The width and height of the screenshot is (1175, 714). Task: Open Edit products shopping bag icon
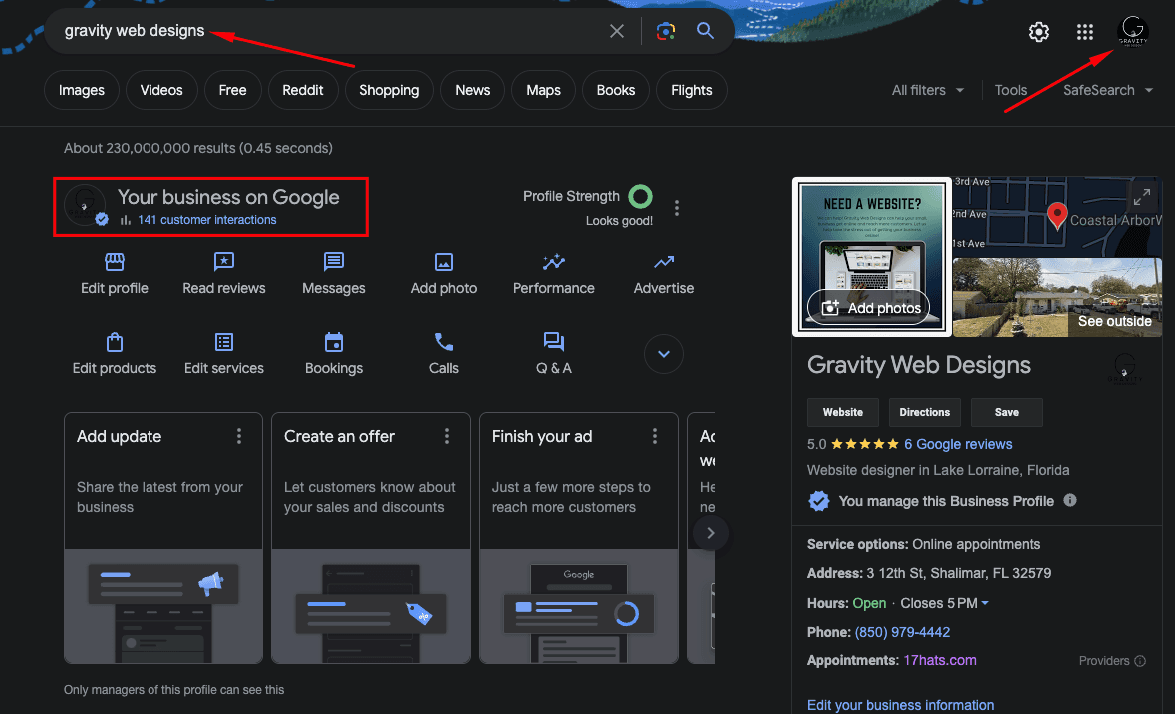(115, 342)
